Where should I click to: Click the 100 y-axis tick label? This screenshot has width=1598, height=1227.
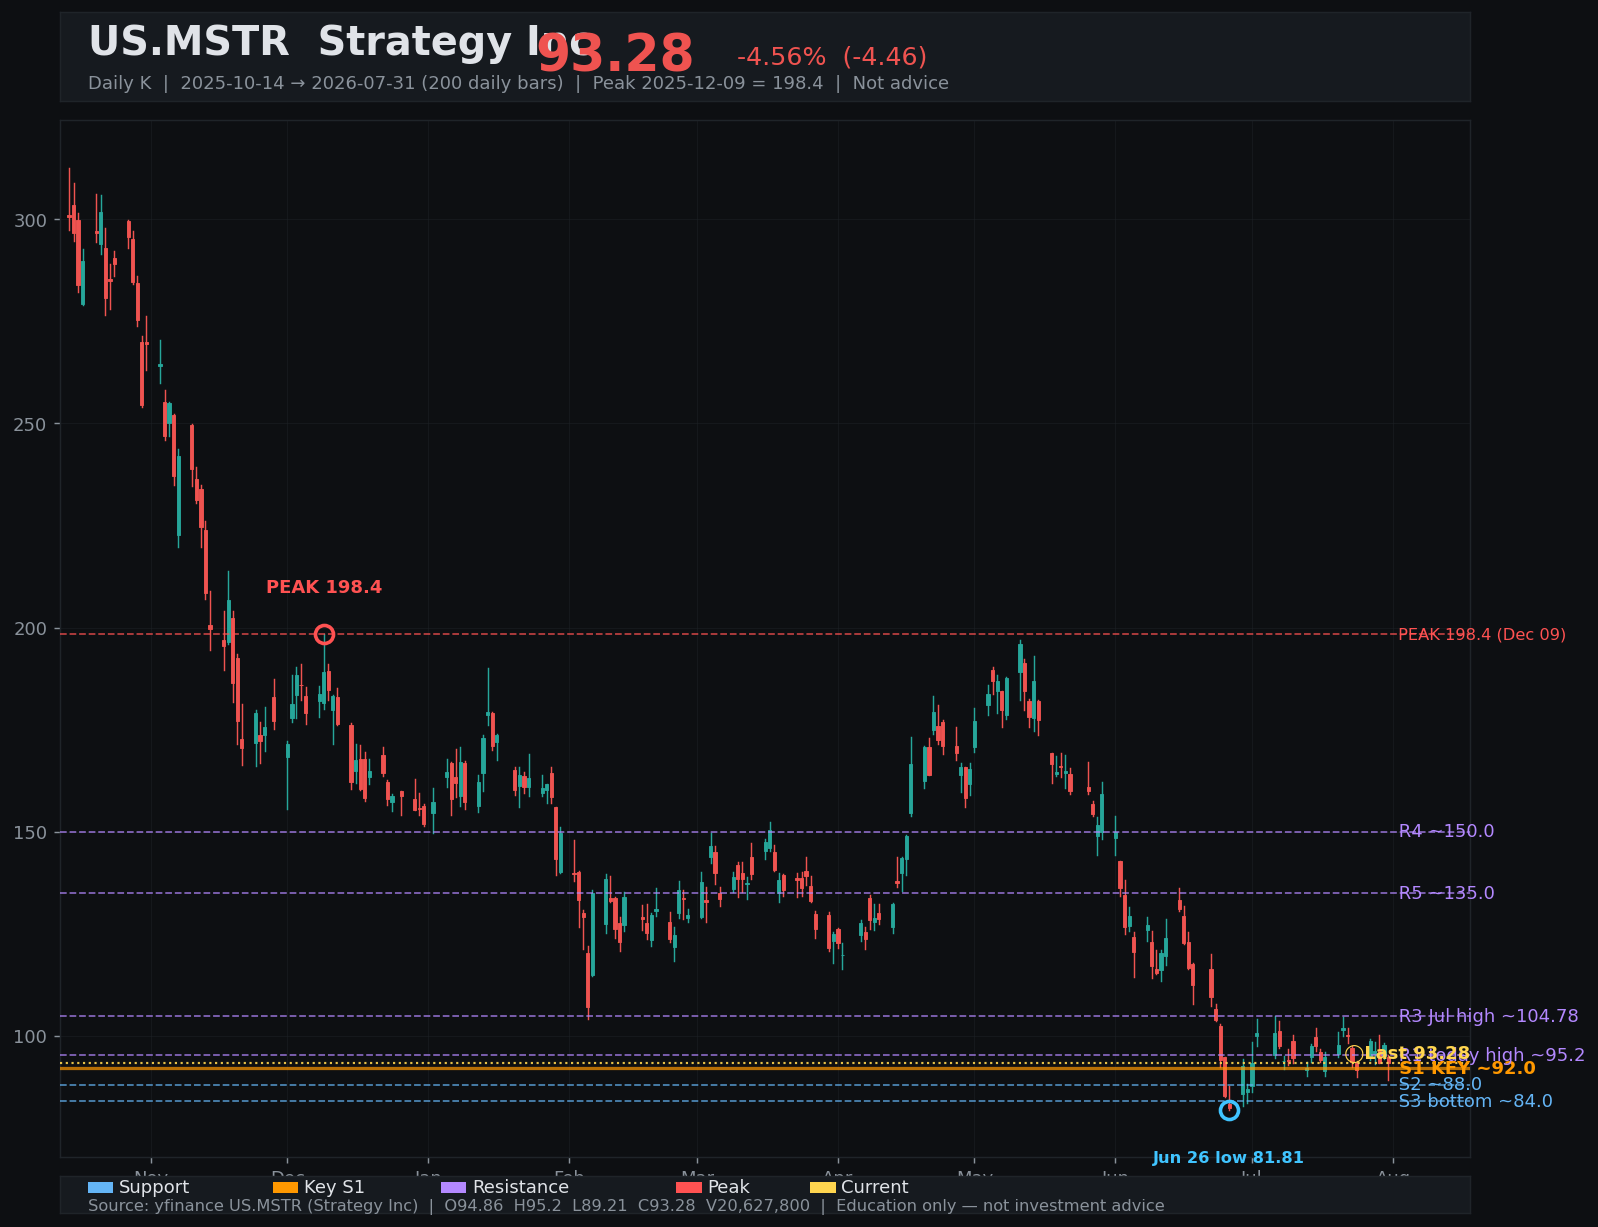pos(31,1036)
